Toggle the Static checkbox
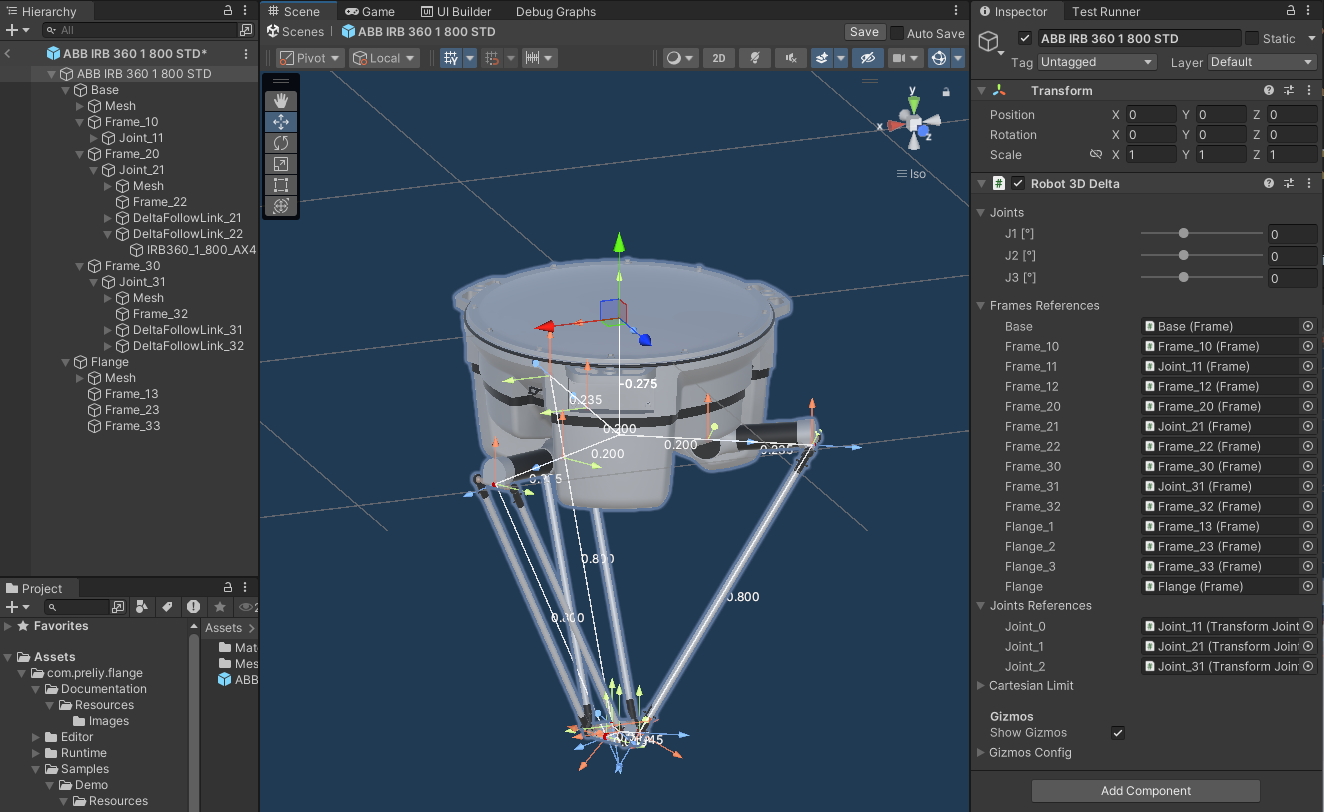Screen dimensions: 1324x812 [x=1252, y=38]
